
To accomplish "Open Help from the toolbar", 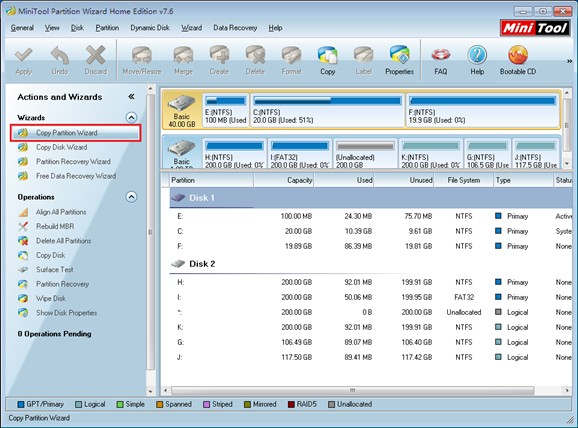I will pyautogui.click(x=477, y=60).
